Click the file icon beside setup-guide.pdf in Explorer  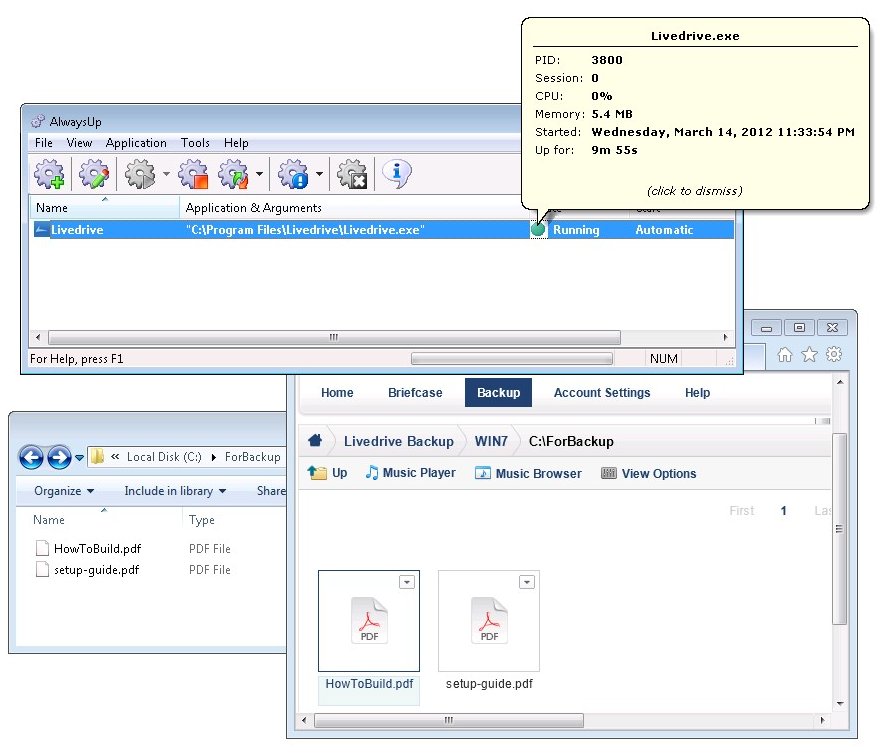42,569
